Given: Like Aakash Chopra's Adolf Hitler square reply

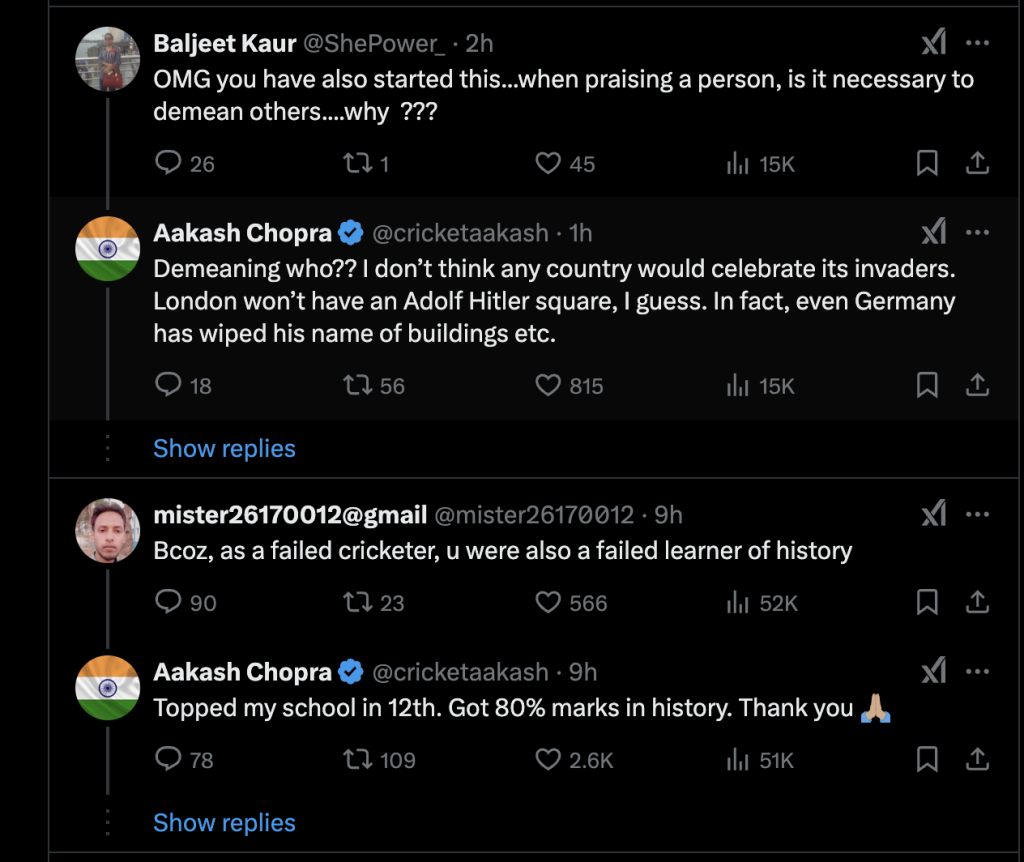Looking at the screenshot, I should [x=548, y=385].
